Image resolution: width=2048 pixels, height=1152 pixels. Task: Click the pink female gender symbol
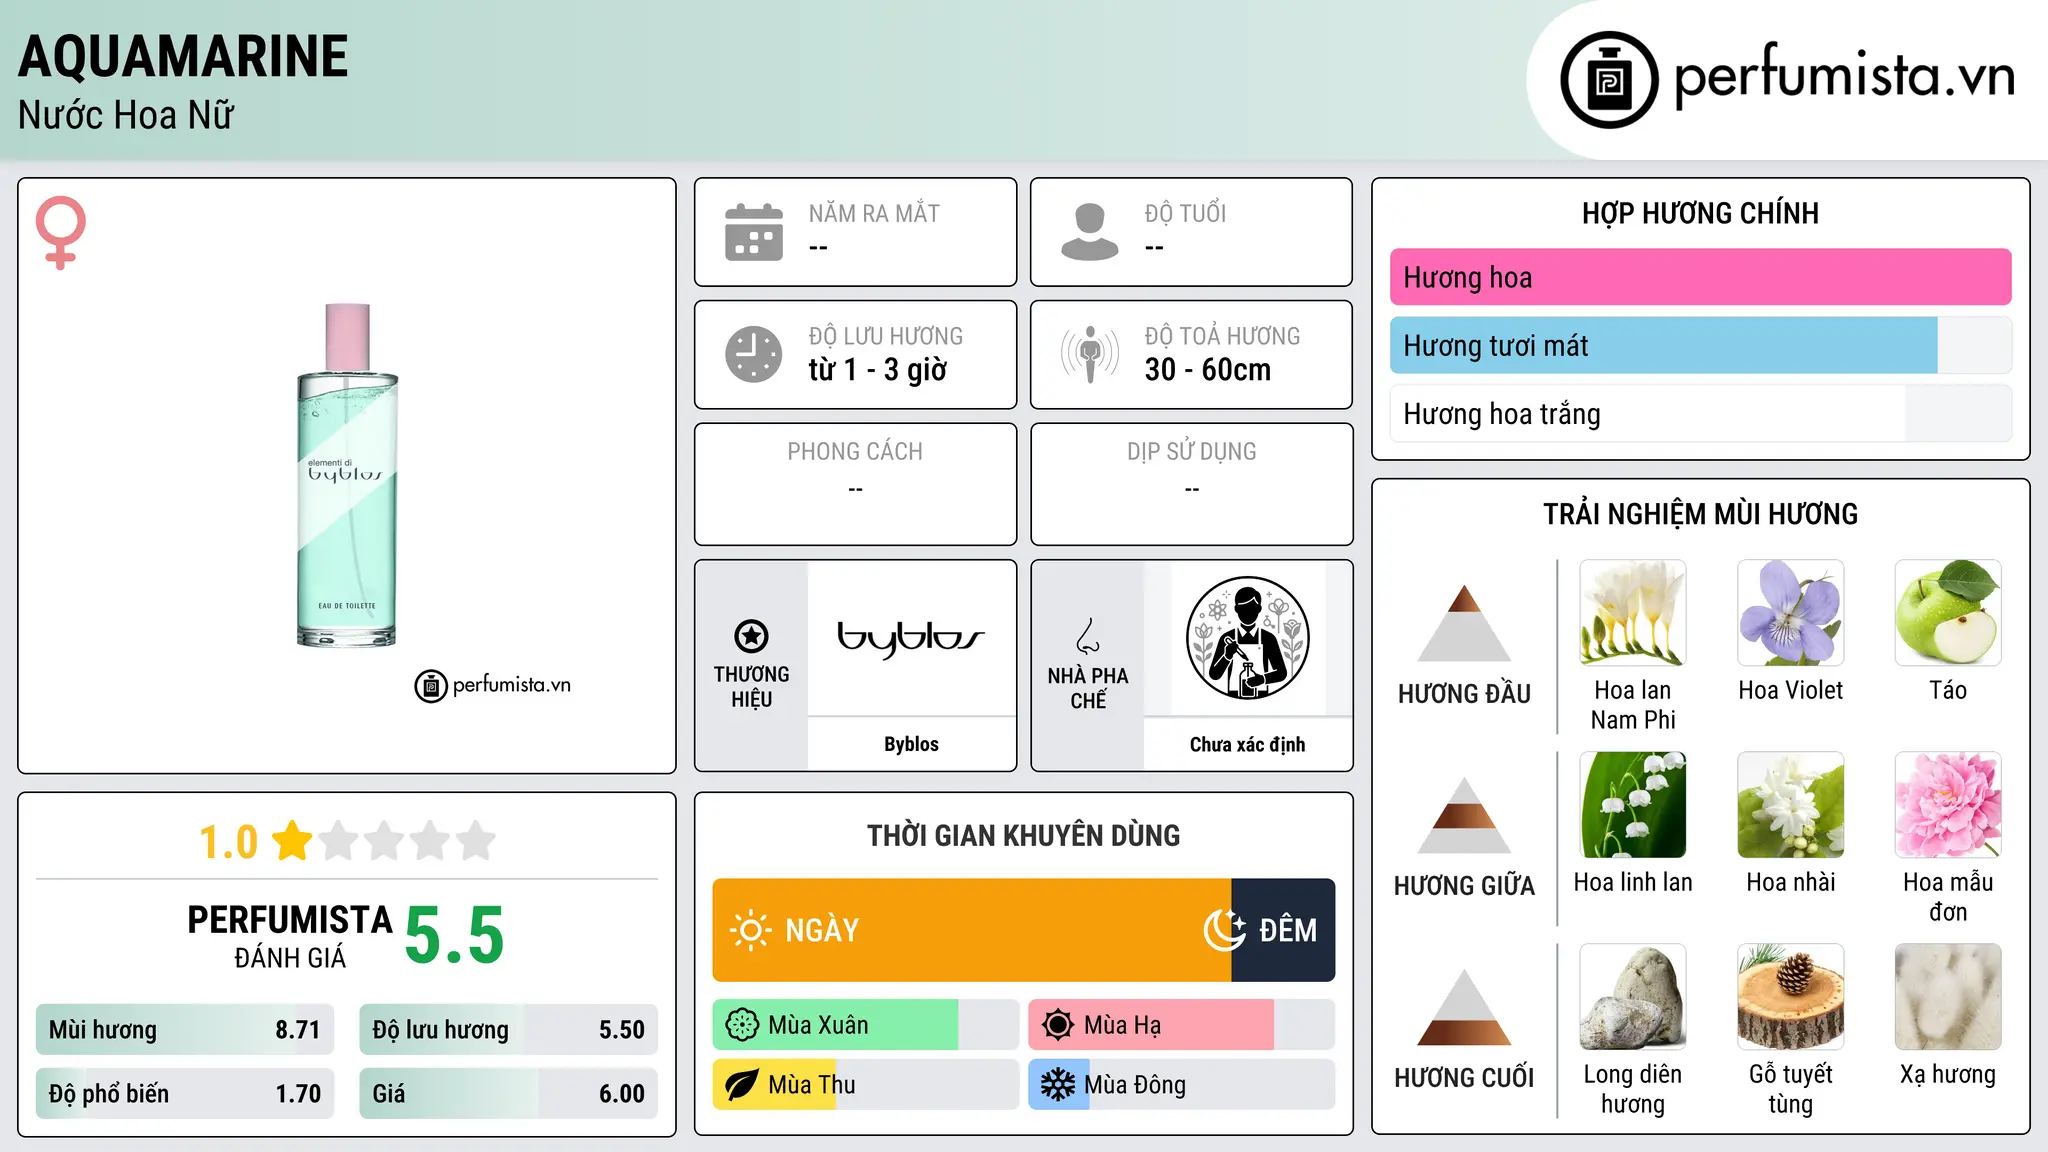[x=61, y=232]
